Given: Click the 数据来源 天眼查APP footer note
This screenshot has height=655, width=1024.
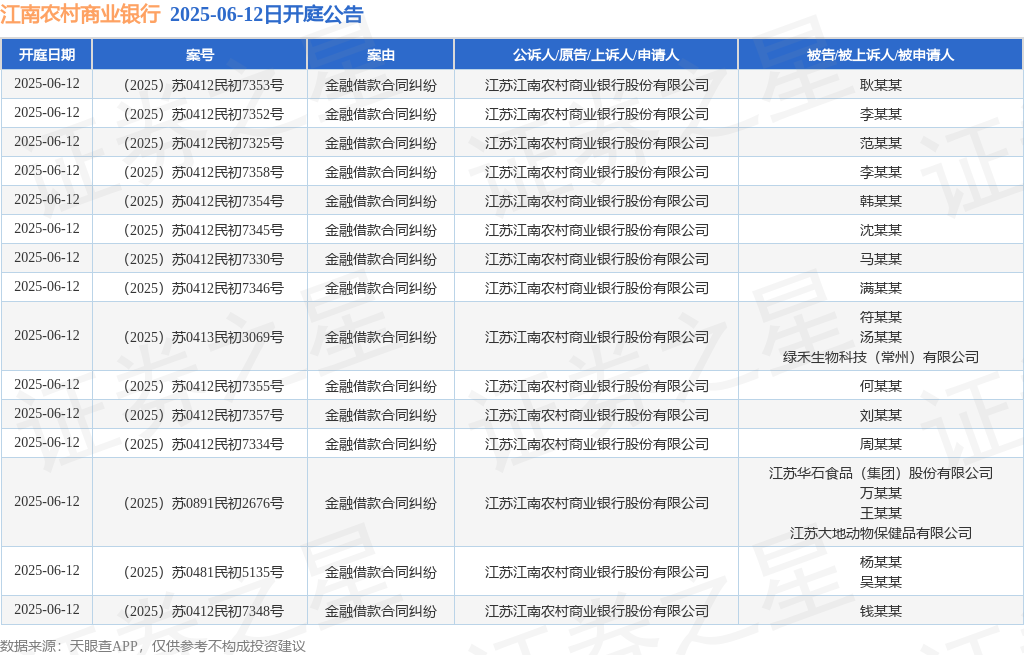Looking at the screenshot, I should click(x=152, y=646).
